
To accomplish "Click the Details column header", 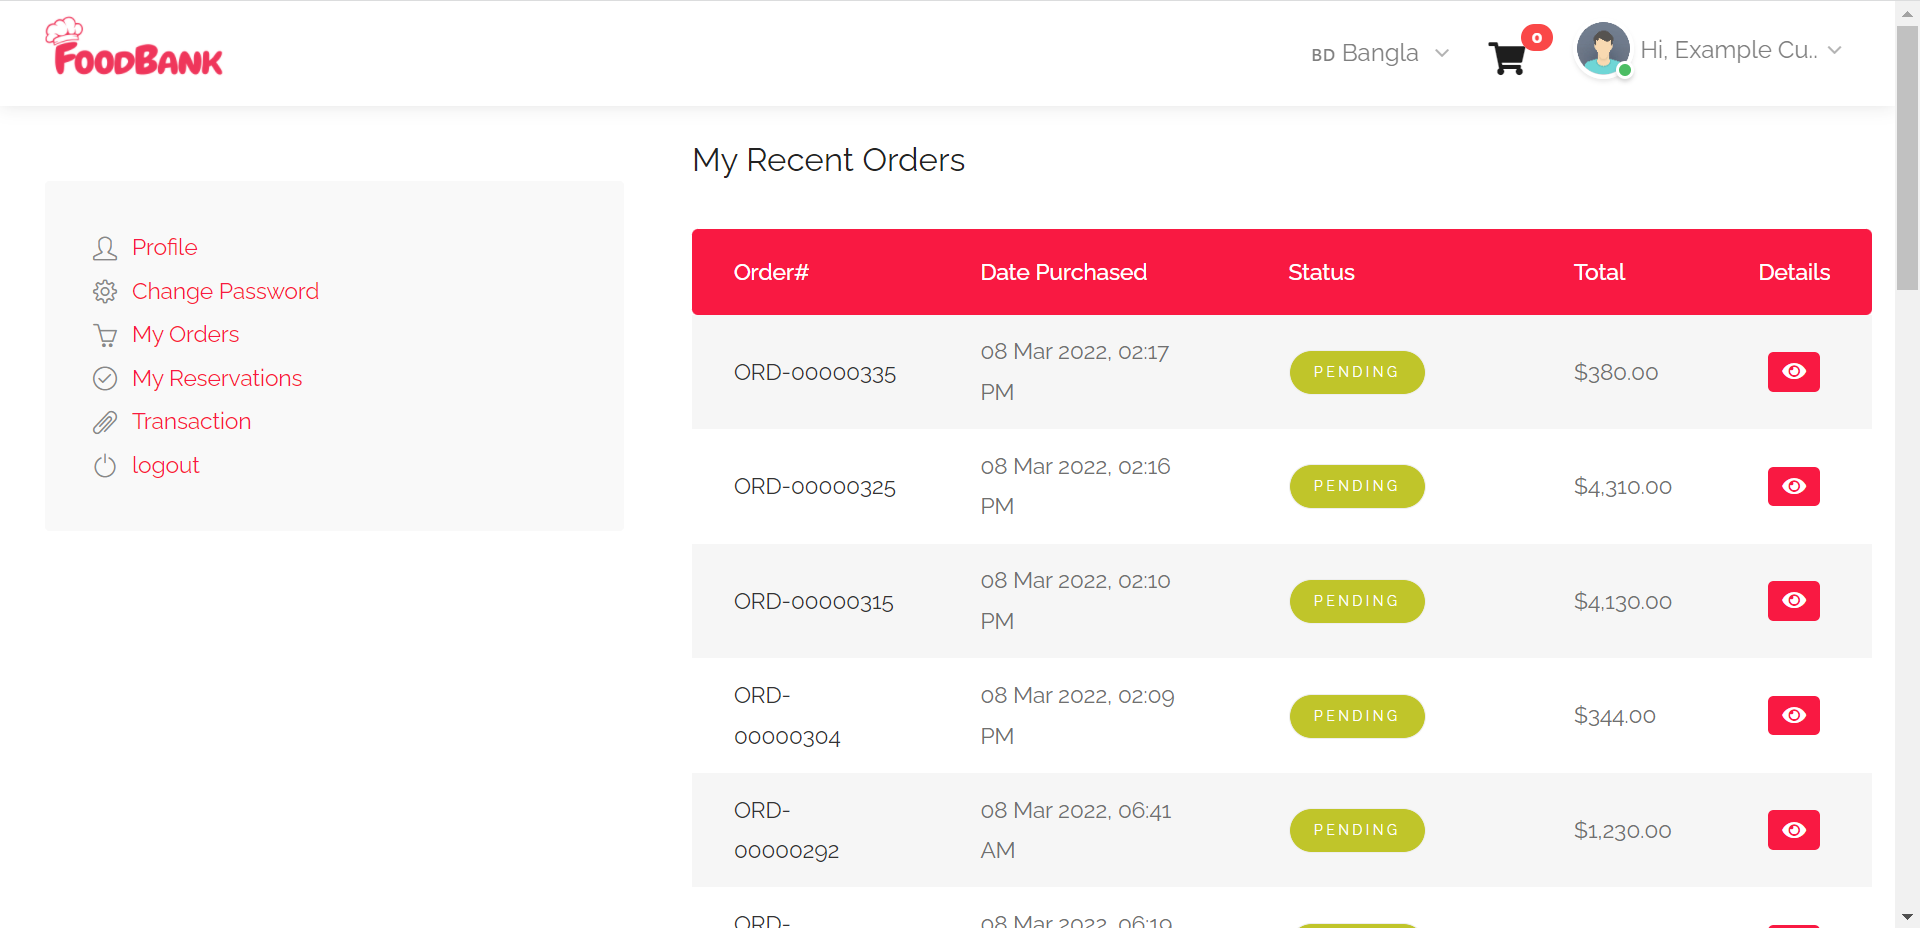I will click(x=1794, y=272).
